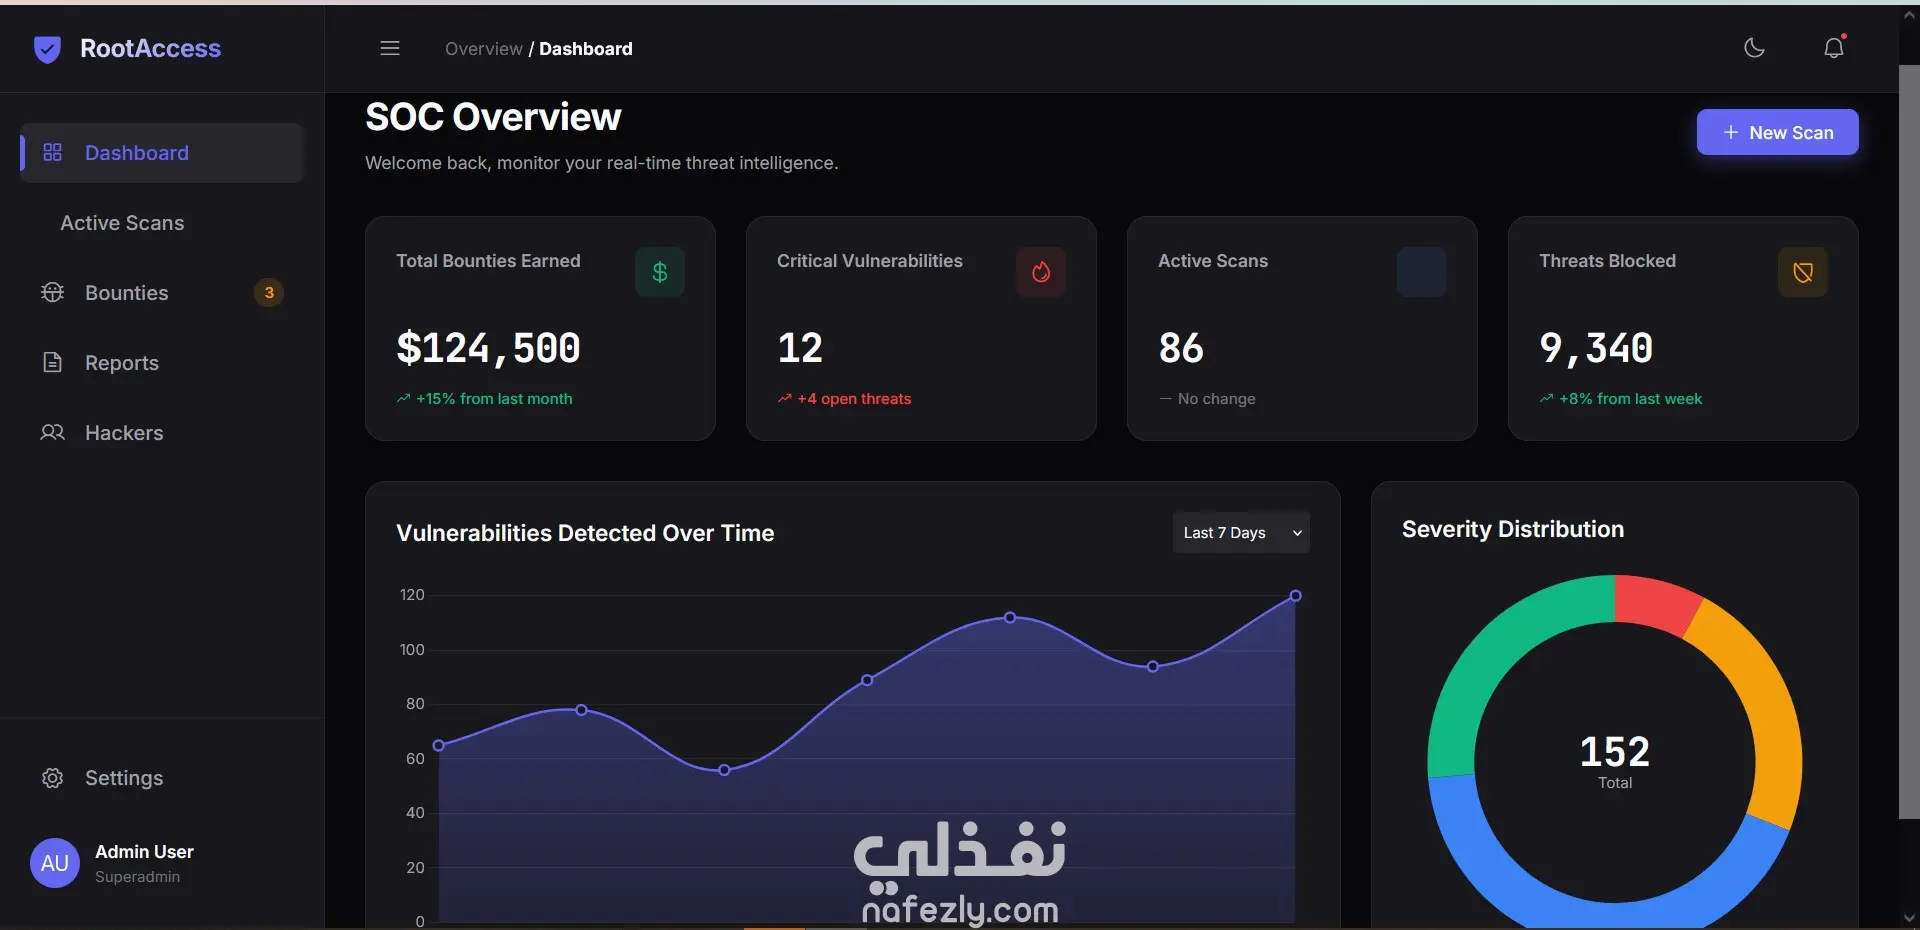
Task: Click the Bounties badge showing 3
Action: (x=269, y=293)
